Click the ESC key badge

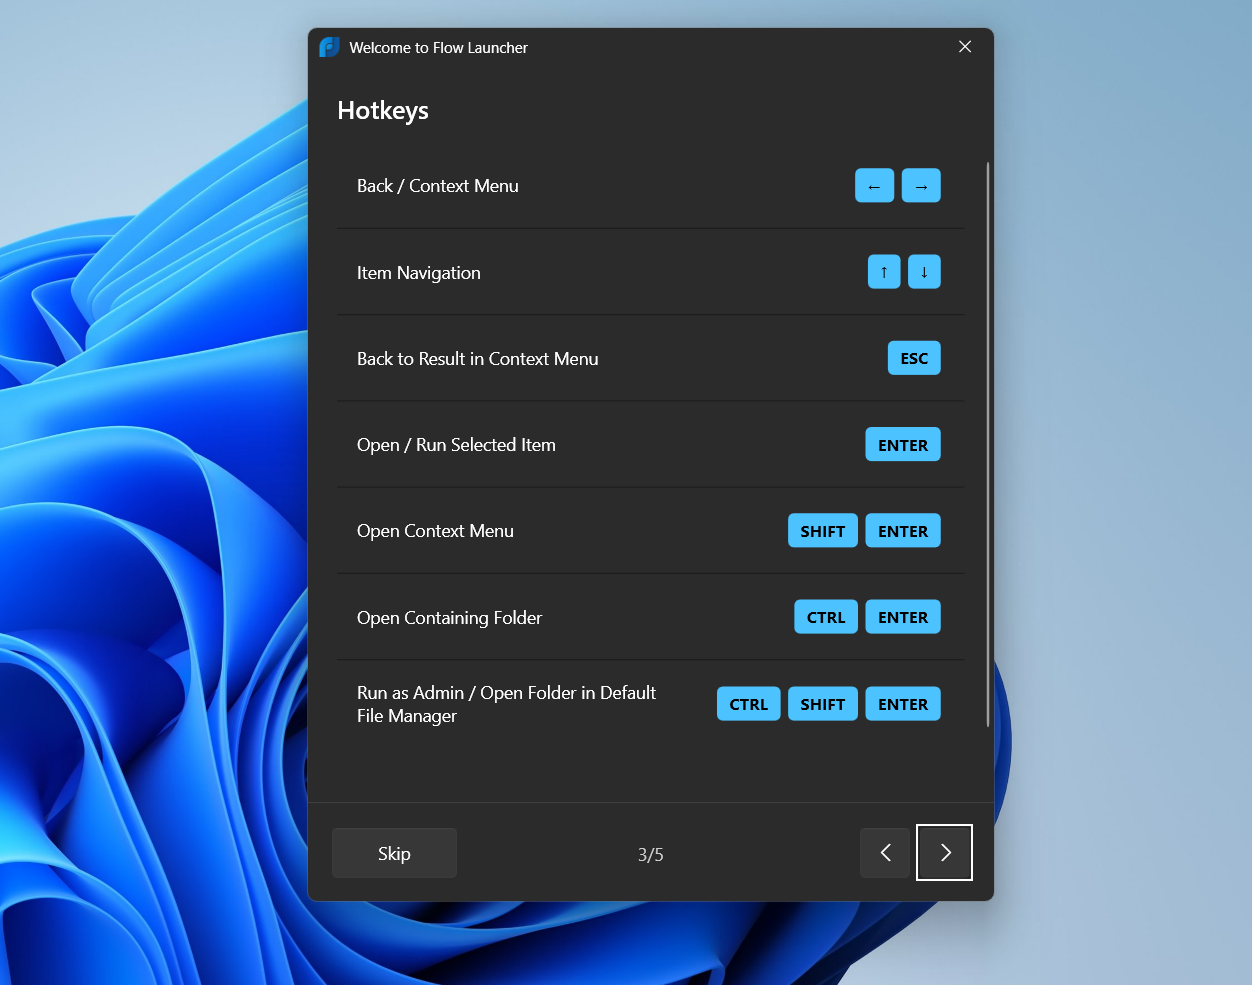(x=914, y=358)
